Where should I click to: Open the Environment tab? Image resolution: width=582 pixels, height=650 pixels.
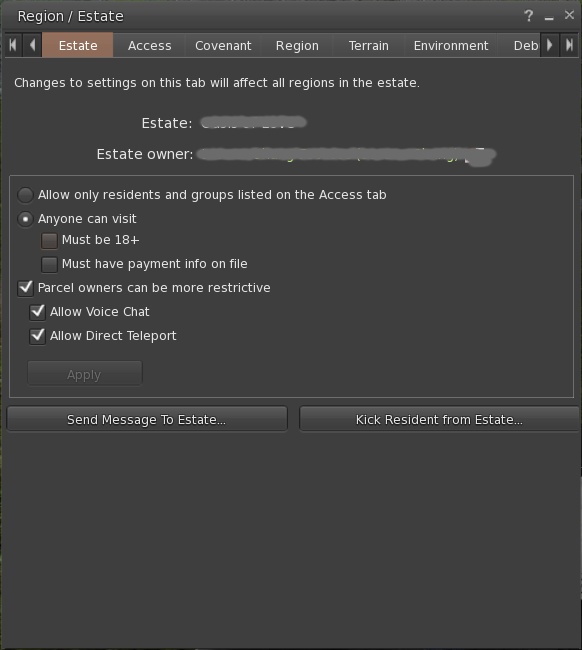(x=451, y=45)
